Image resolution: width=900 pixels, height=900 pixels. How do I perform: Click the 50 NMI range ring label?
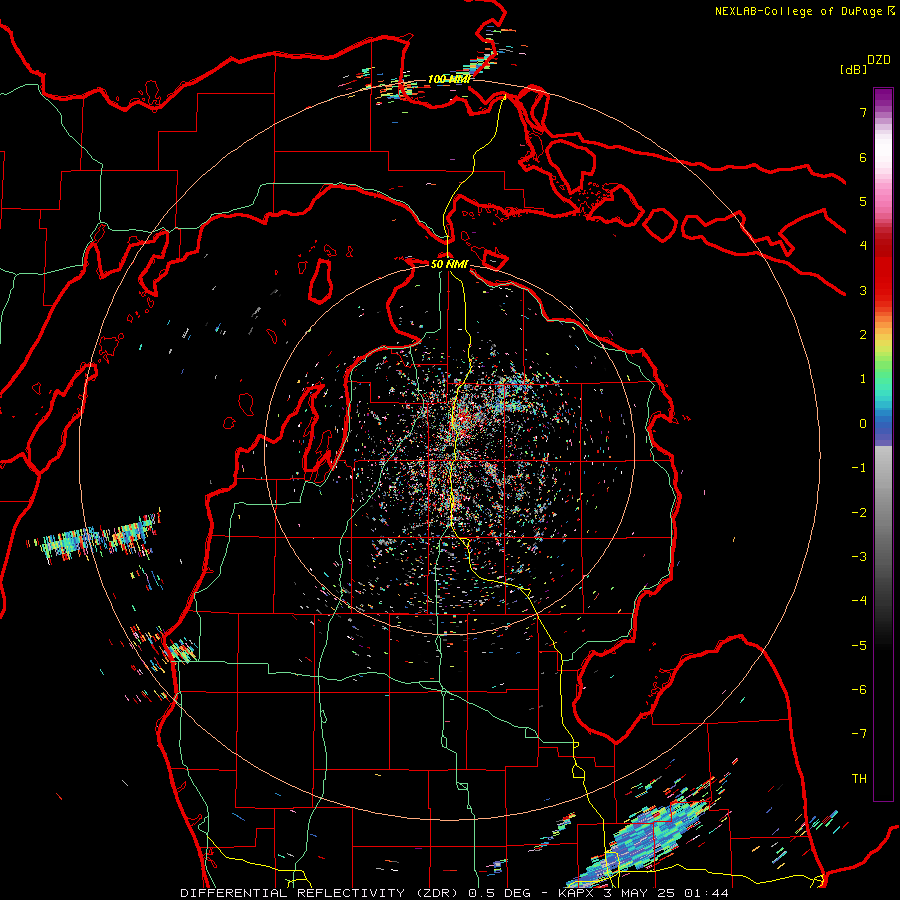(449, 264)
